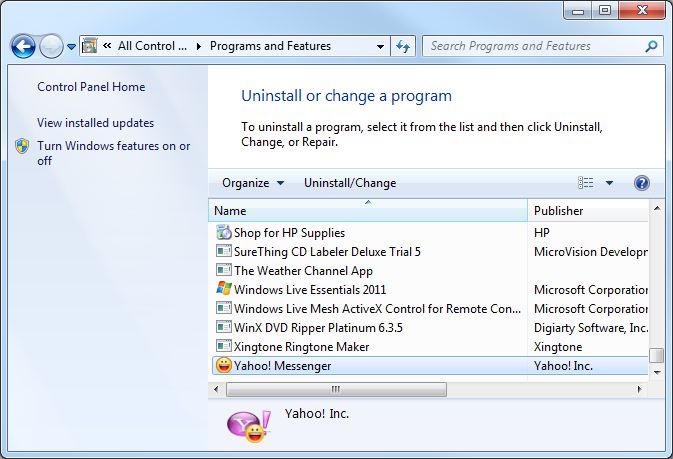Select the Shop for HP Supplies entry name
This screenshot has width=673, height=459.
point(289,233)
